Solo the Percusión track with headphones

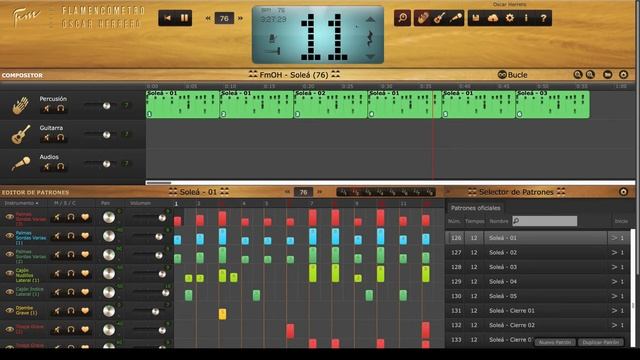point(60,108)
